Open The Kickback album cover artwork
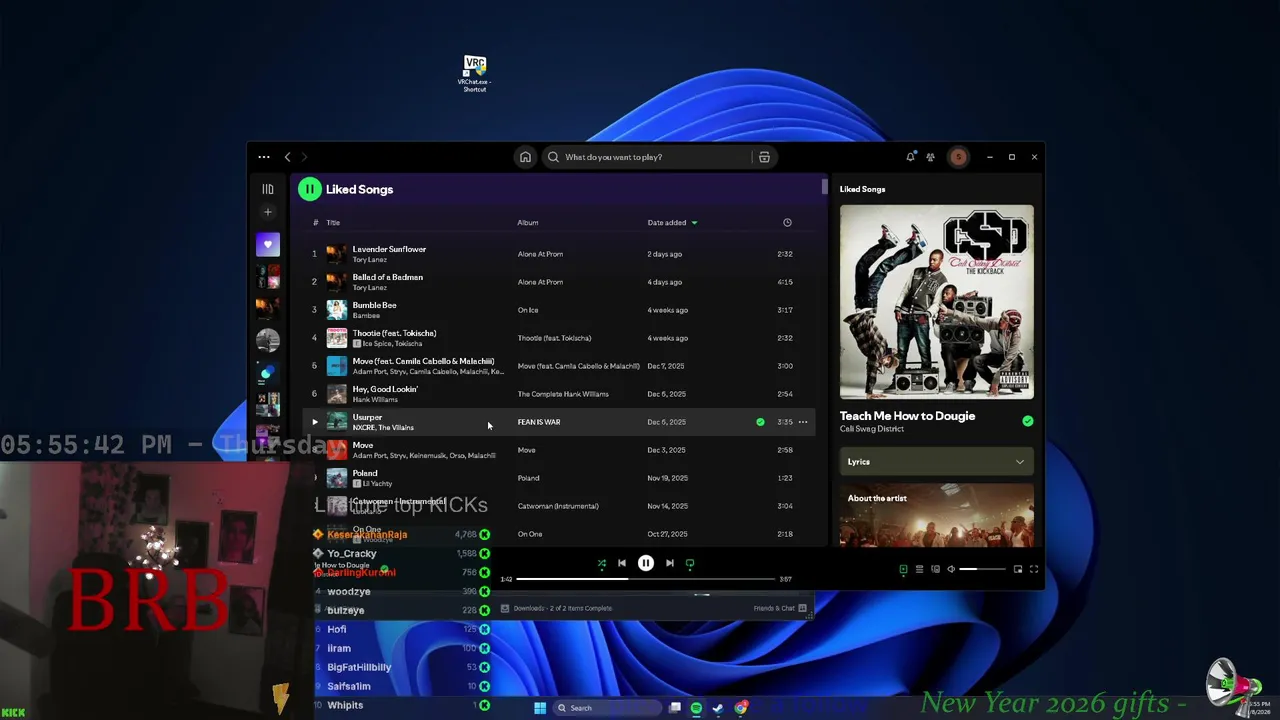The height and width of the screenshot is (720, 1280). click(937, 301)
